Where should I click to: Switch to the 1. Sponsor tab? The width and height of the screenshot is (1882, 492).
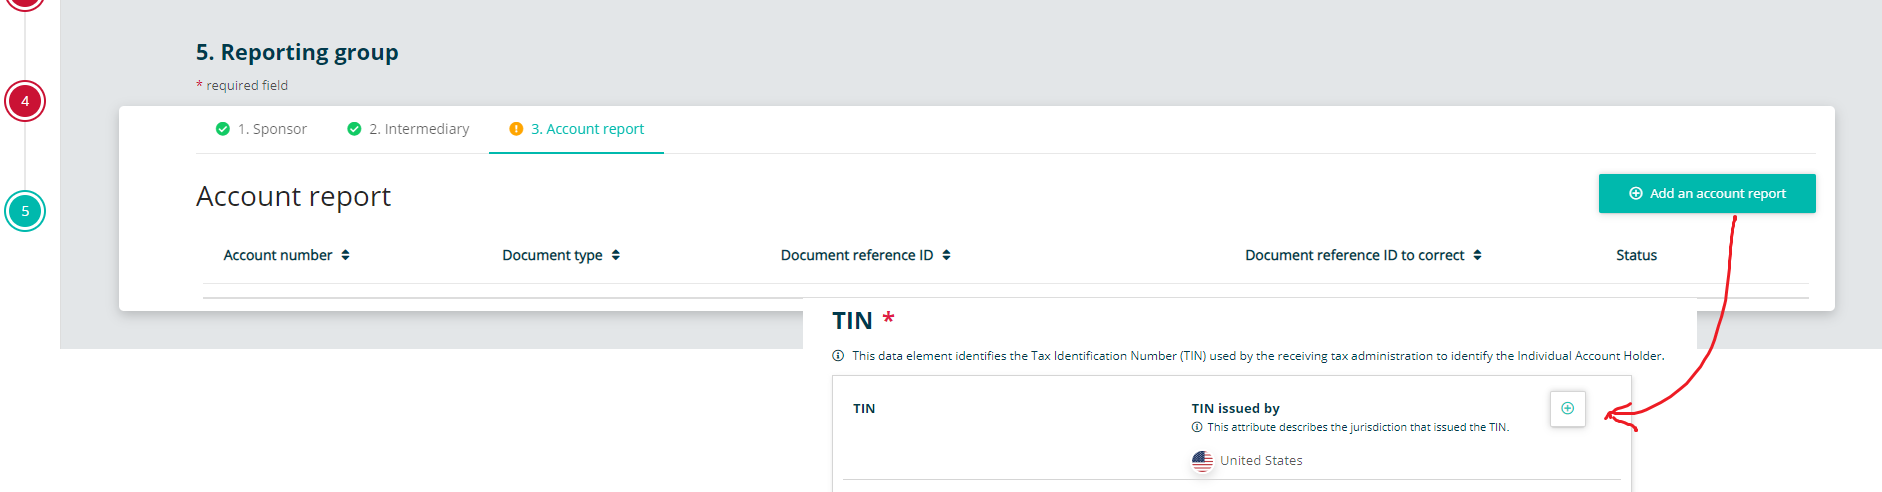[x=272, y=129]
